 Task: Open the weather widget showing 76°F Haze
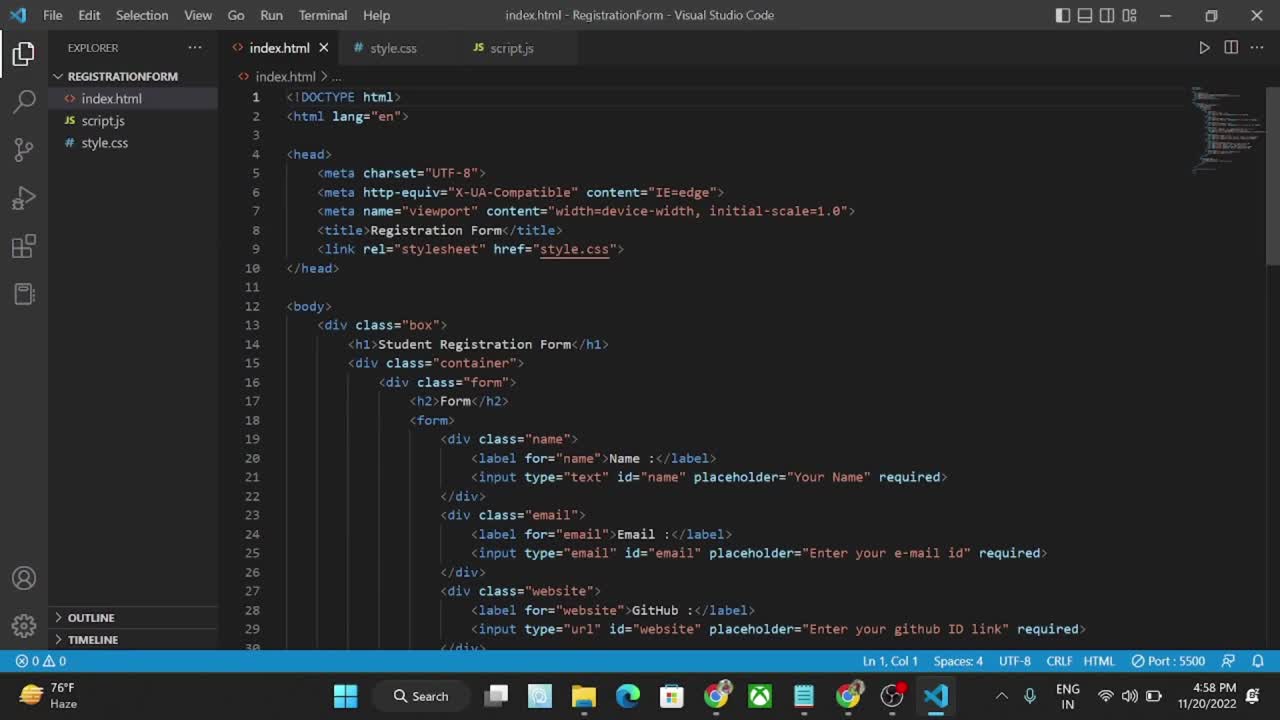(50, 696)
